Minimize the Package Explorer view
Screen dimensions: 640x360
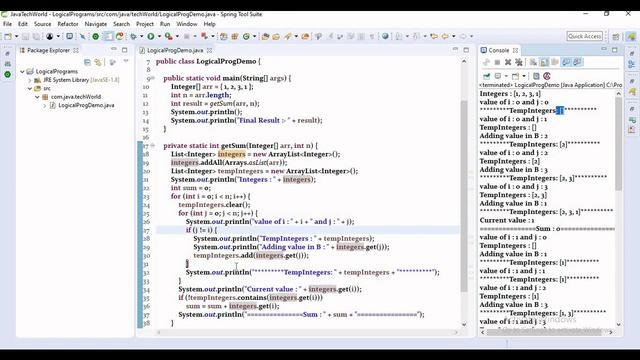113,50
